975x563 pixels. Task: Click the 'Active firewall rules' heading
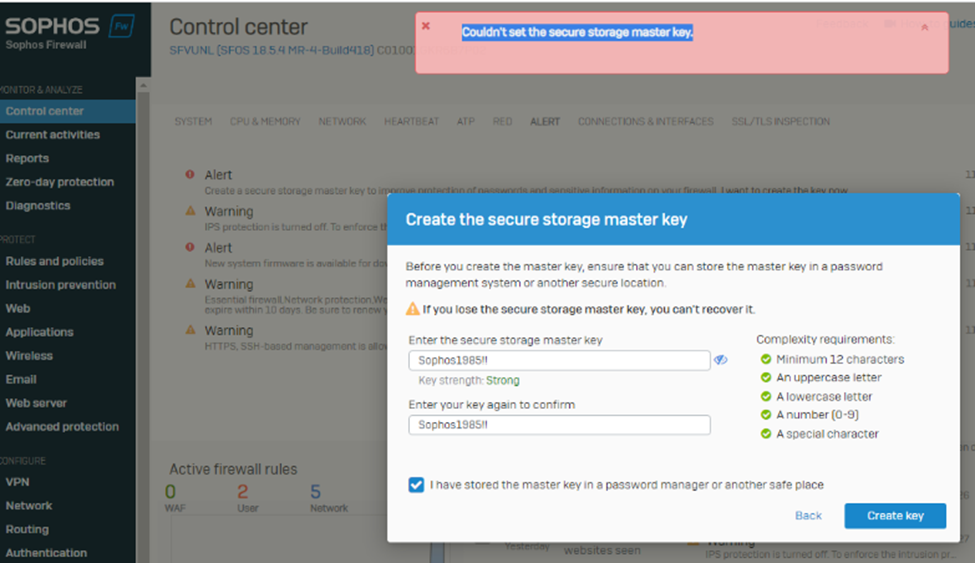pos(233,469)
